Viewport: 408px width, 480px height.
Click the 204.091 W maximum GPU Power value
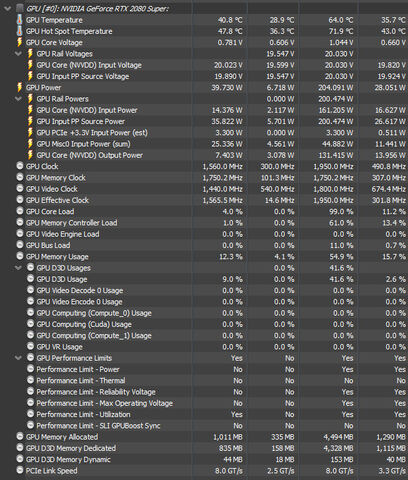pyautogui.click(x=335, y=88)
